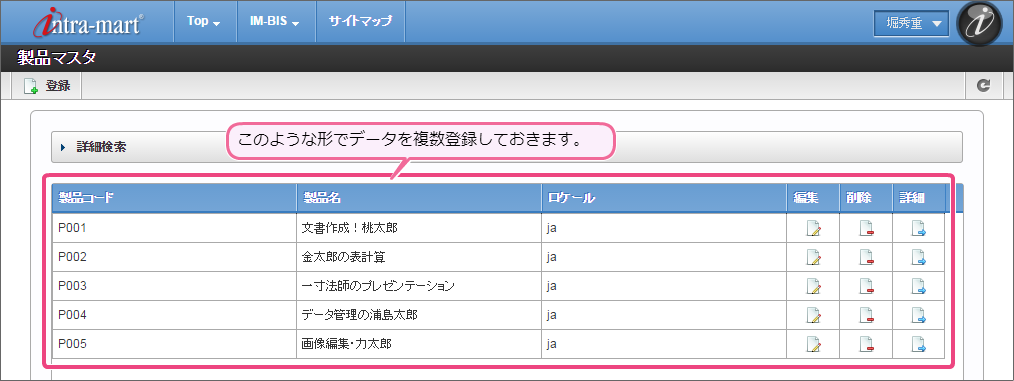The width and height of the screenshot is (1014, 381).
Task: Open details for product P001
Action: (x=918, y=228)
